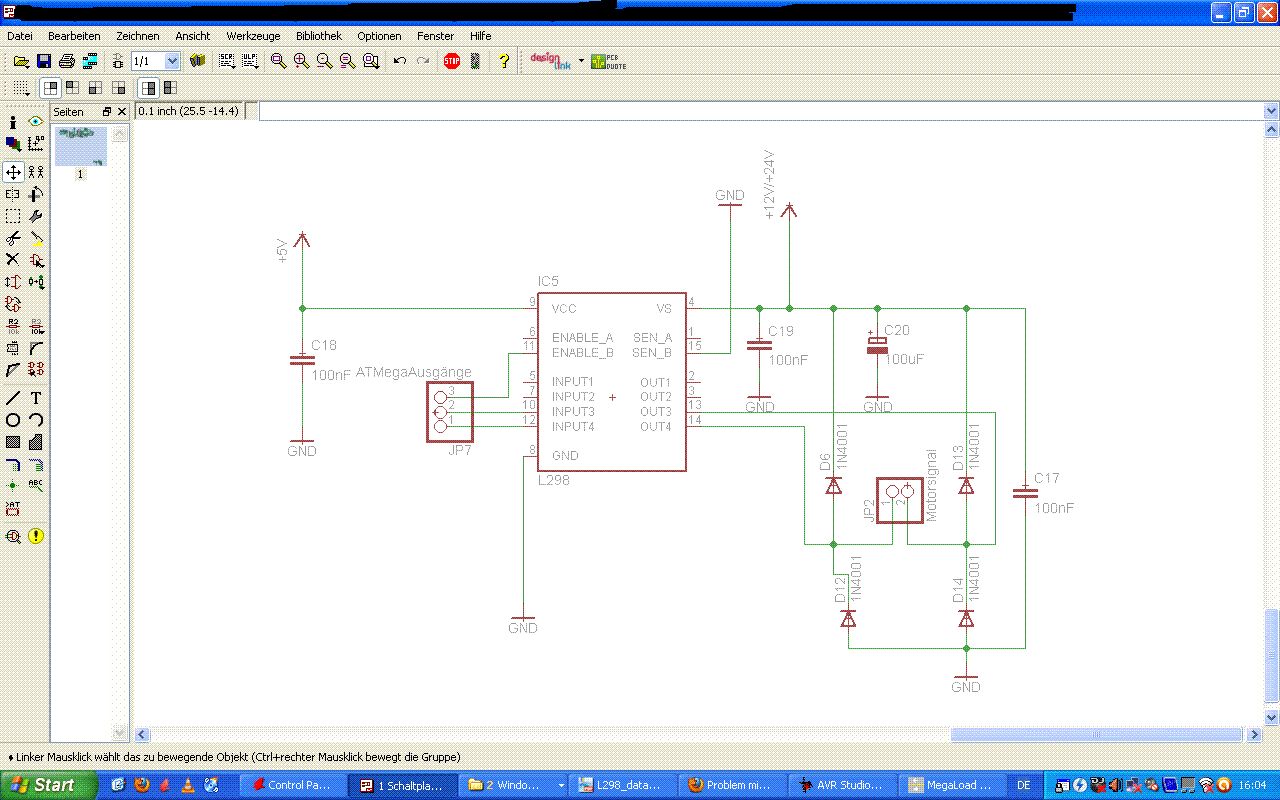Select the Move tool in left toolbar

[13, 172]
